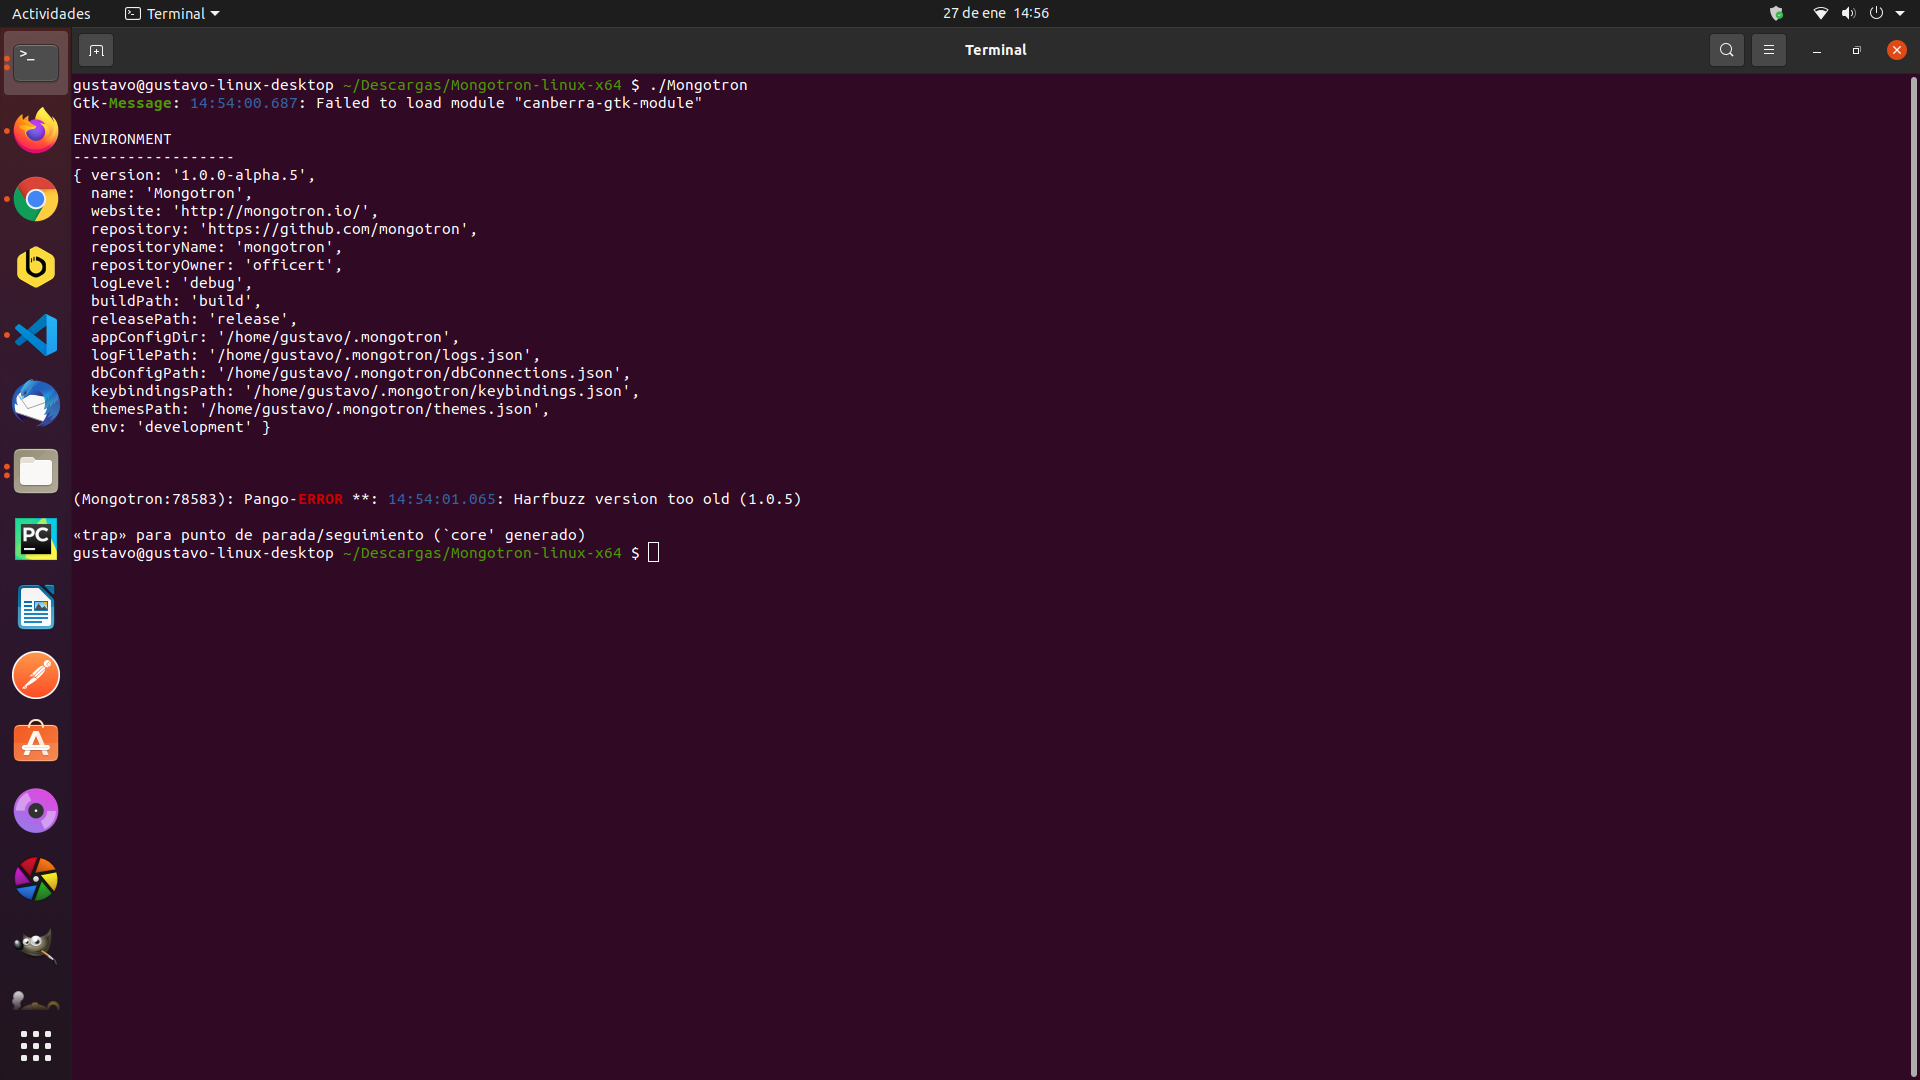This screenshot has height=1080, width=1920.
Task: Open the clock and calendar panel
Action: [x=995, y=13]
